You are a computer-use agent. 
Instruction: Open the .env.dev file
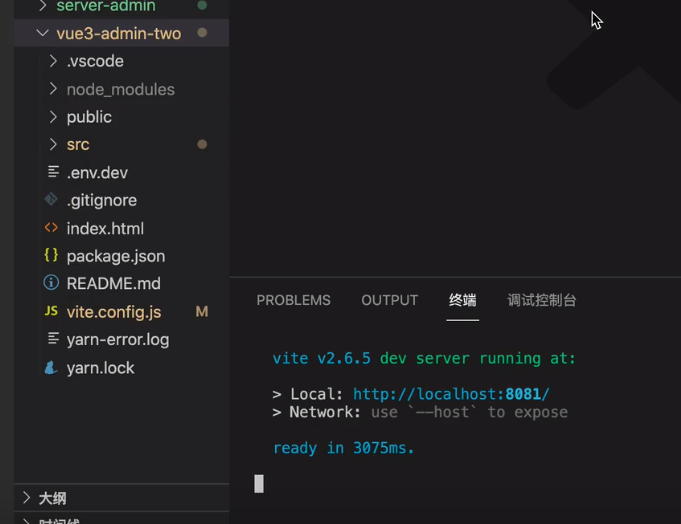[97, 173]
